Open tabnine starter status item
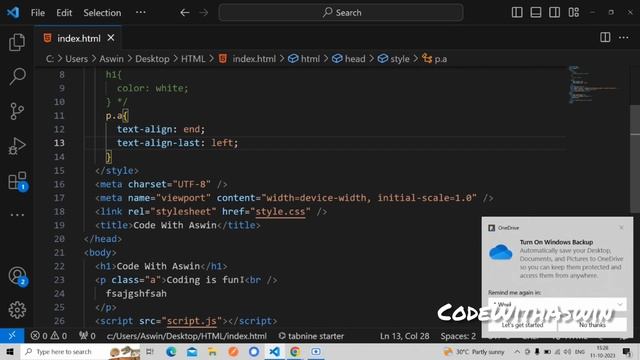 (311, 336)
